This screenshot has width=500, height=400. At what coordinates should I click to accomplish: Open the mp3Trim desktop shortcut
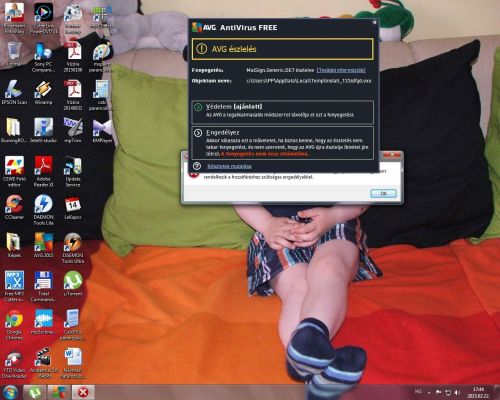(x=73, y=131)
